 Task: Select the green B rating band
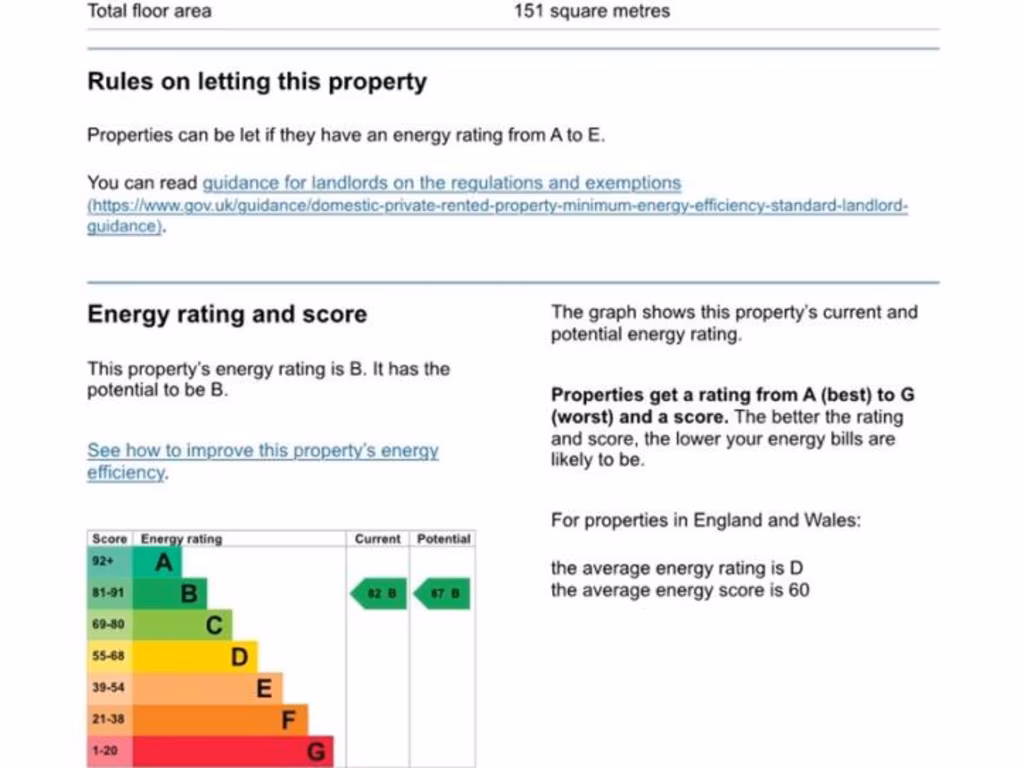[x=170, y=594]
